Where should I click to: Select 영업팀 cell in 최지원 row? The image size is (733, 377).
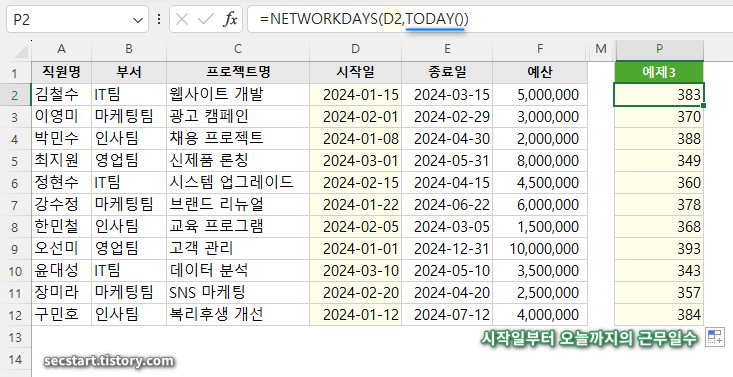pos(129,161)
